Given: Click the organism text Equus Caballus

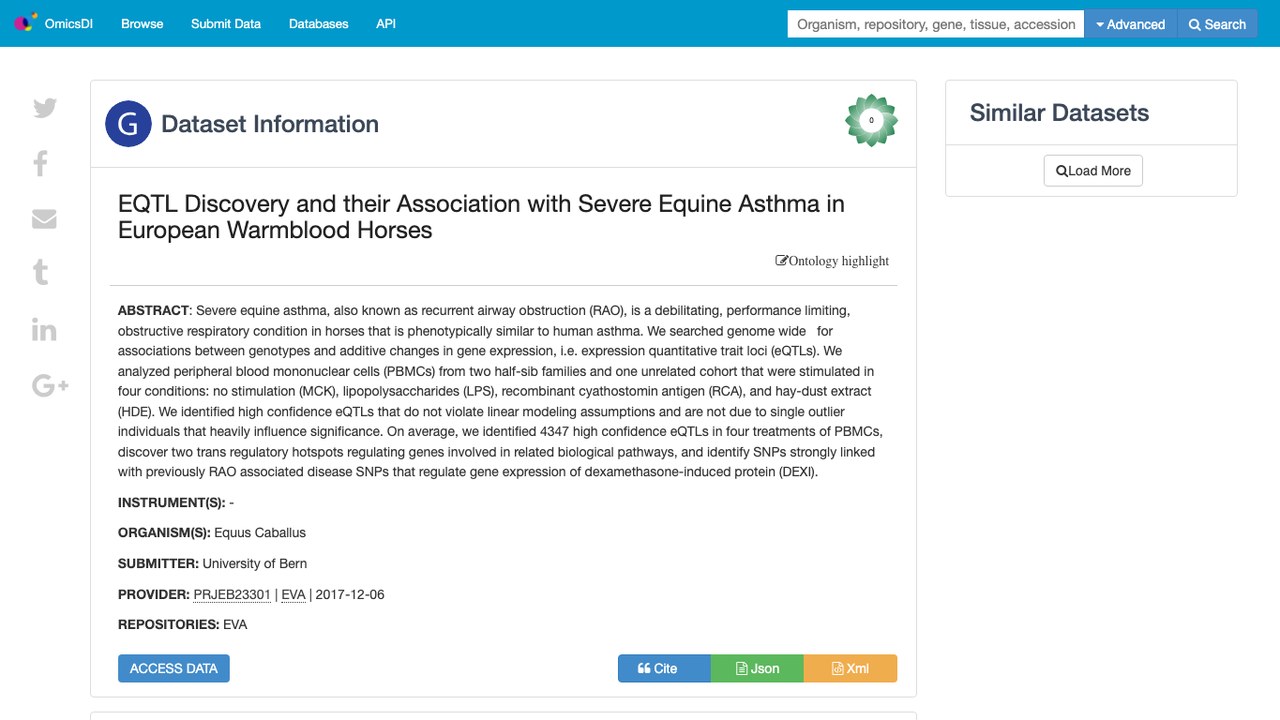Looking at the screenshot, I should click(260, 533).
